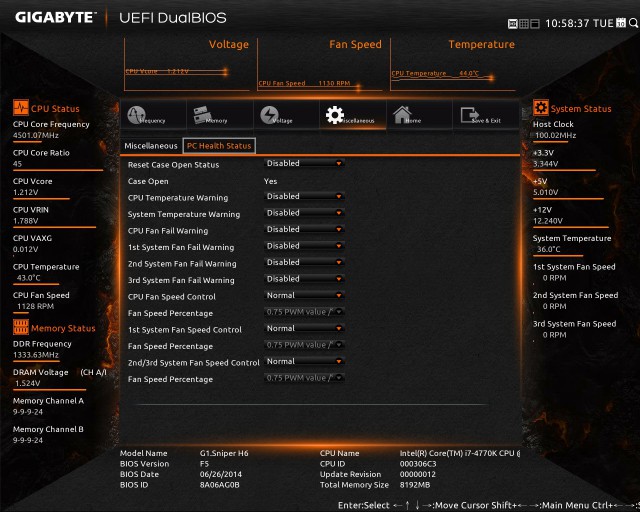Click the Voltage graph panel title
The width and height of the screenshot is (640, 512).
tap(229, 44)
